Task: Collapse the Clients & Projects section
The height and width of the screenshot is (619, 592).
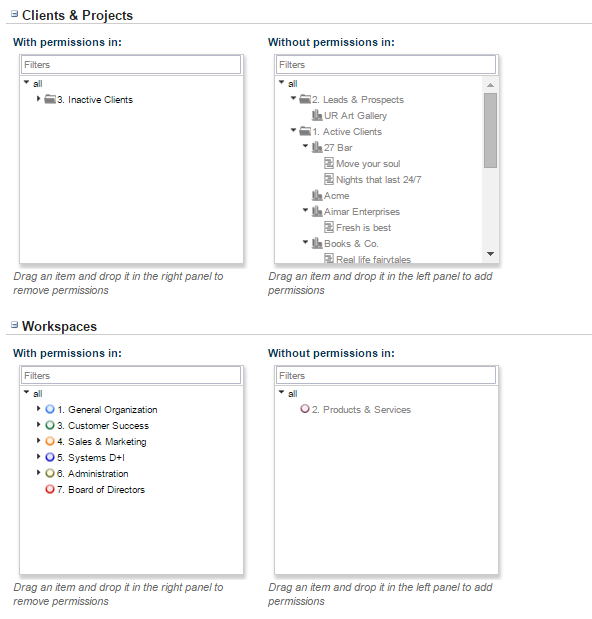Action: 15,14
